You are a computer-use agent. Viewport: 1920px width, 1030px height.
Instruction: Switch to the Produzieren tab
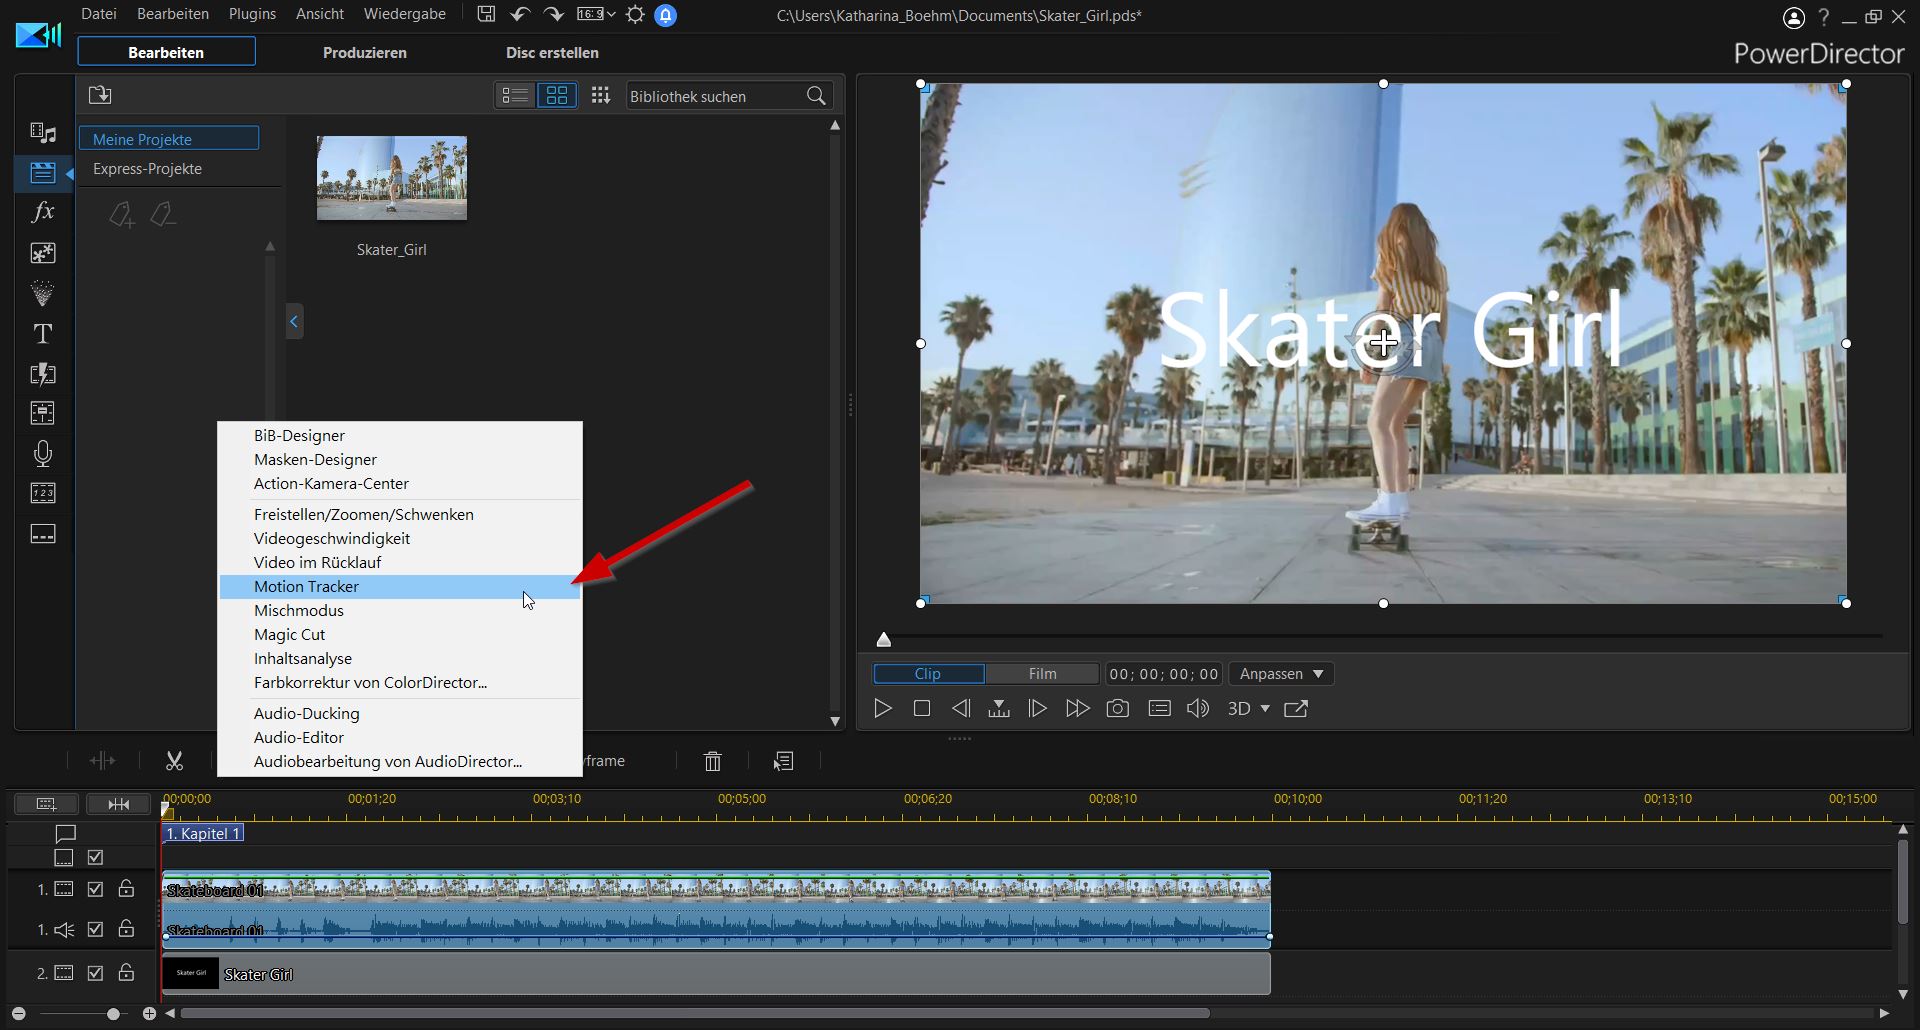click(x=364, y=53)
